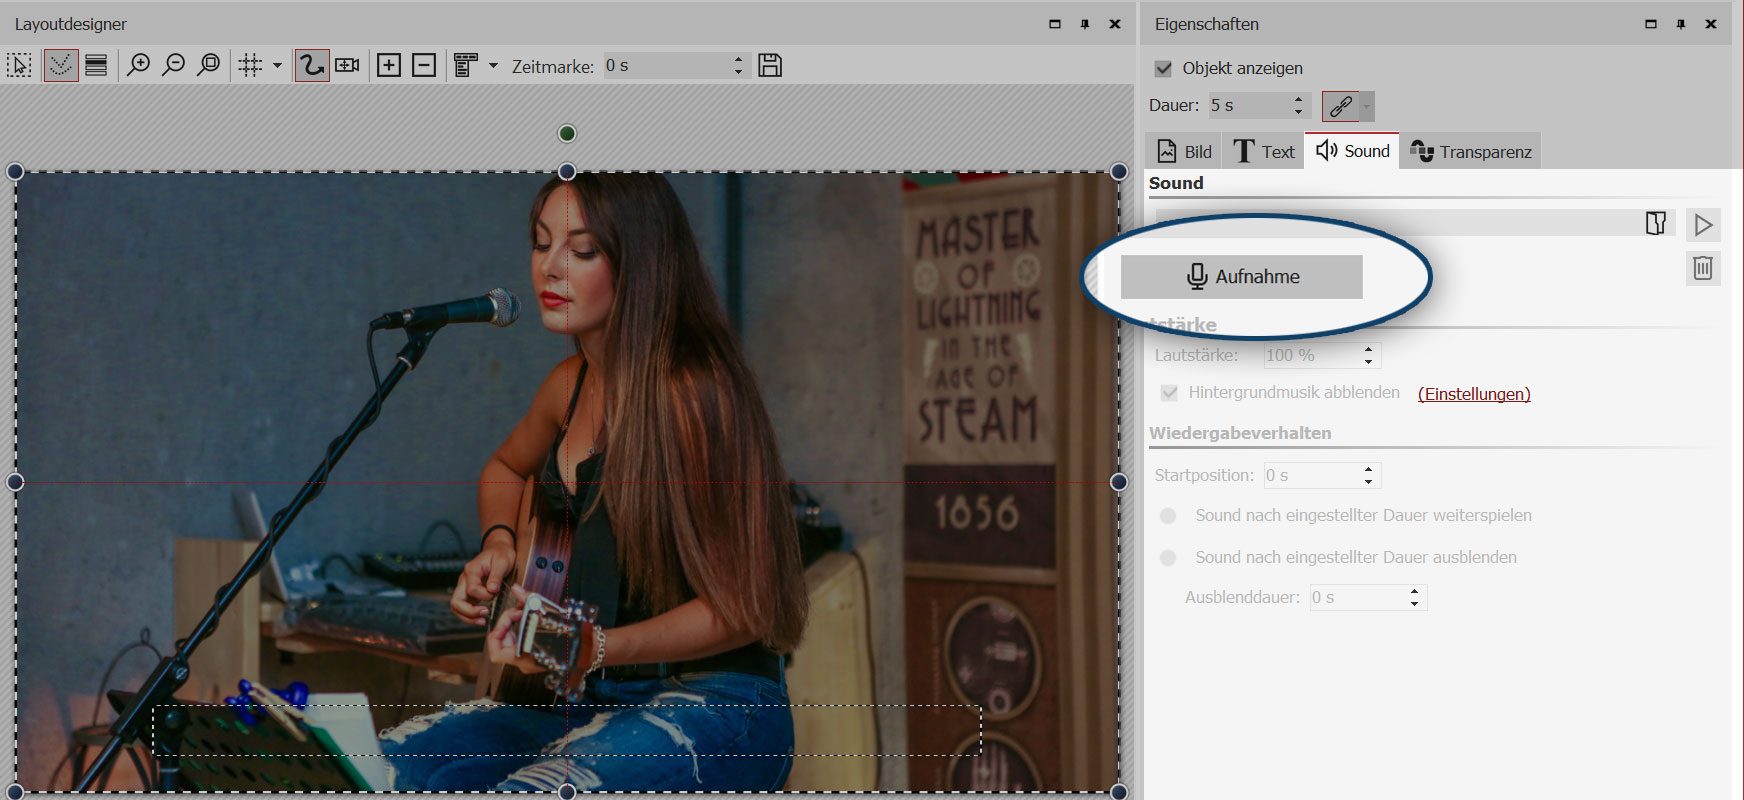This screenshot has height=800, width=1744.
Task: Play the sound preview
Action: [1703, 225]
